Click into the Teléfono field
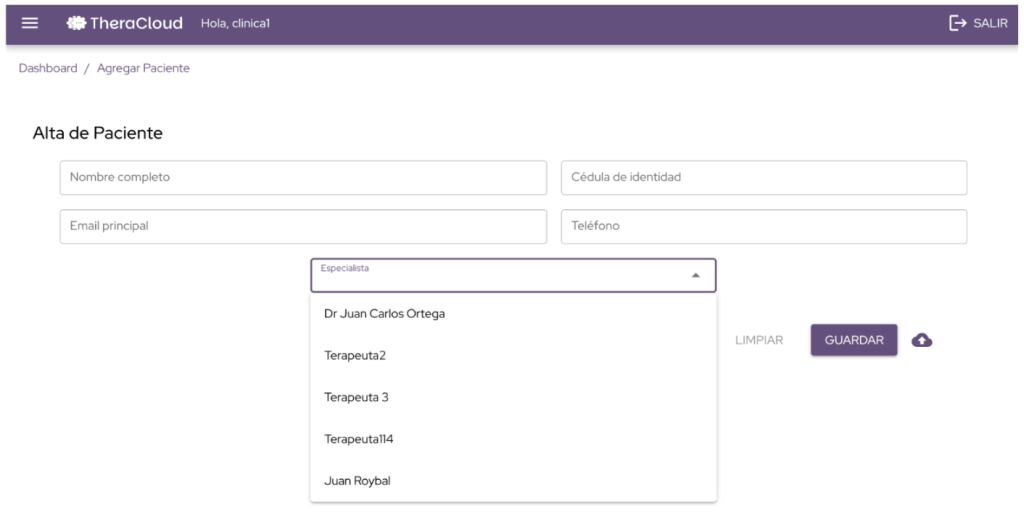This screenshot has width=1024, height=527. point(763,226)
